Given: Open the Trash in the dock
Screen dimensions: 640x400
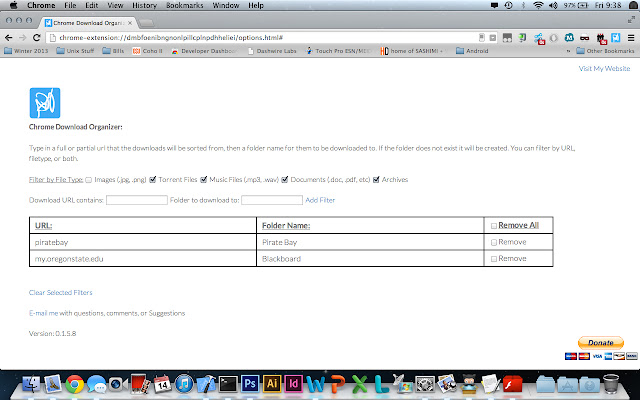Looking at the screenshot, I should click(x=611, y=384).
